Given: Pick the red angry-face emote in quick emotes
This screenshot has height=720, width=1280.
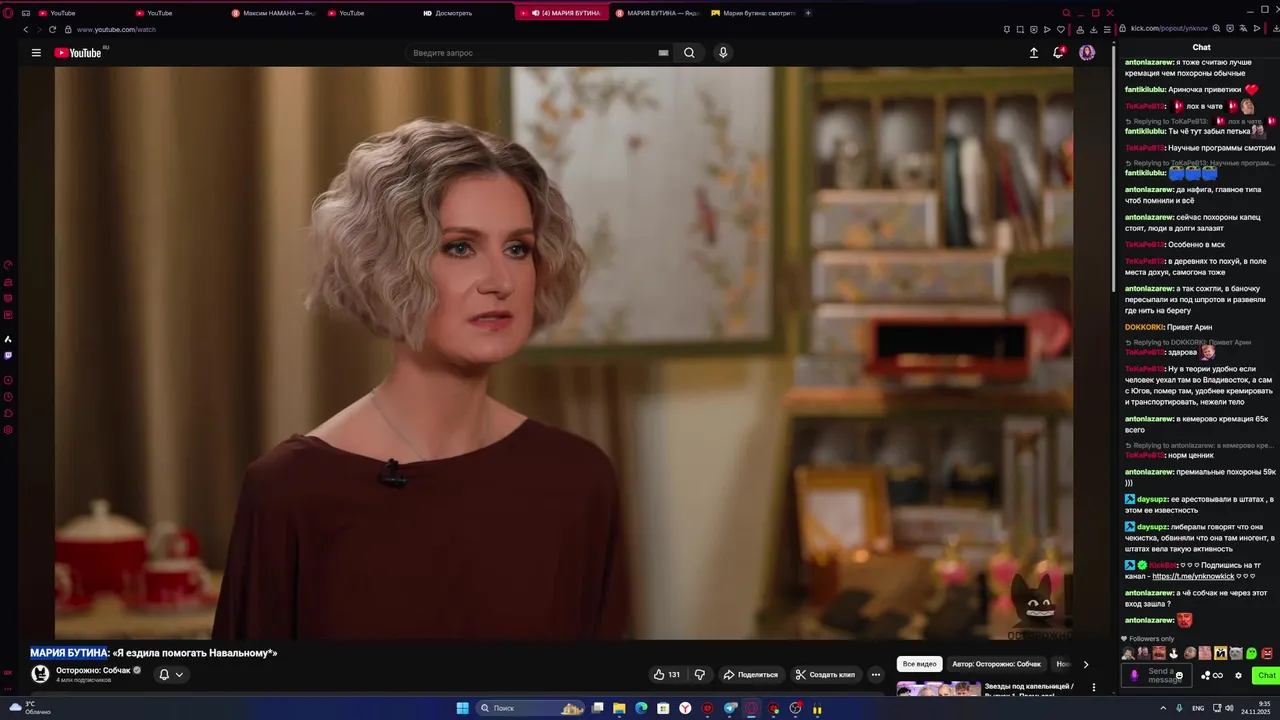Looking at the screenshot, I should click(x=1267, y=654).
